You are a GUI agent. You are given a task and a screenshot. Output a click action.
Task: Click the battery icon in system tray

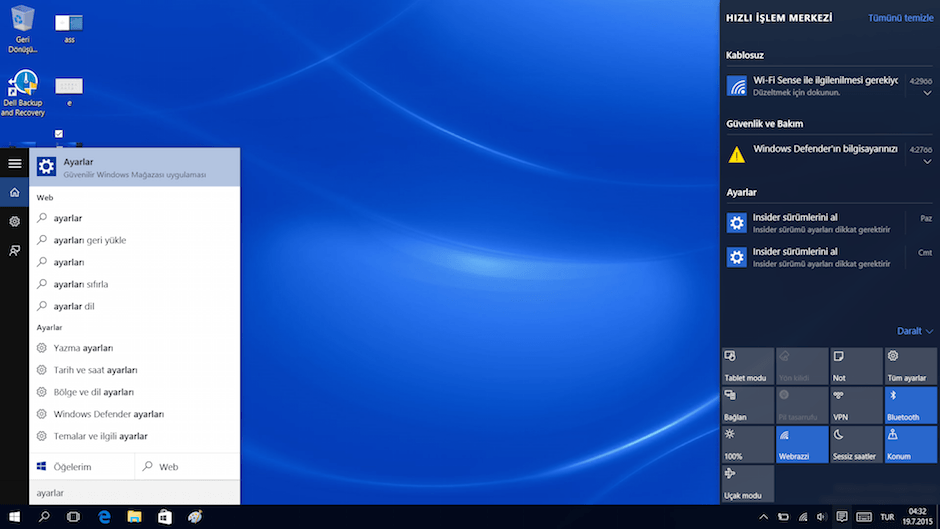point(783,516)
